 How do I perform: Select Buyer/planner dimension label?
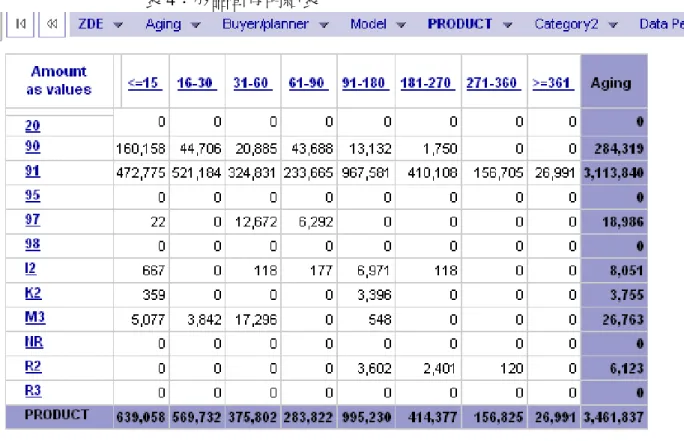tap(265, 24)
